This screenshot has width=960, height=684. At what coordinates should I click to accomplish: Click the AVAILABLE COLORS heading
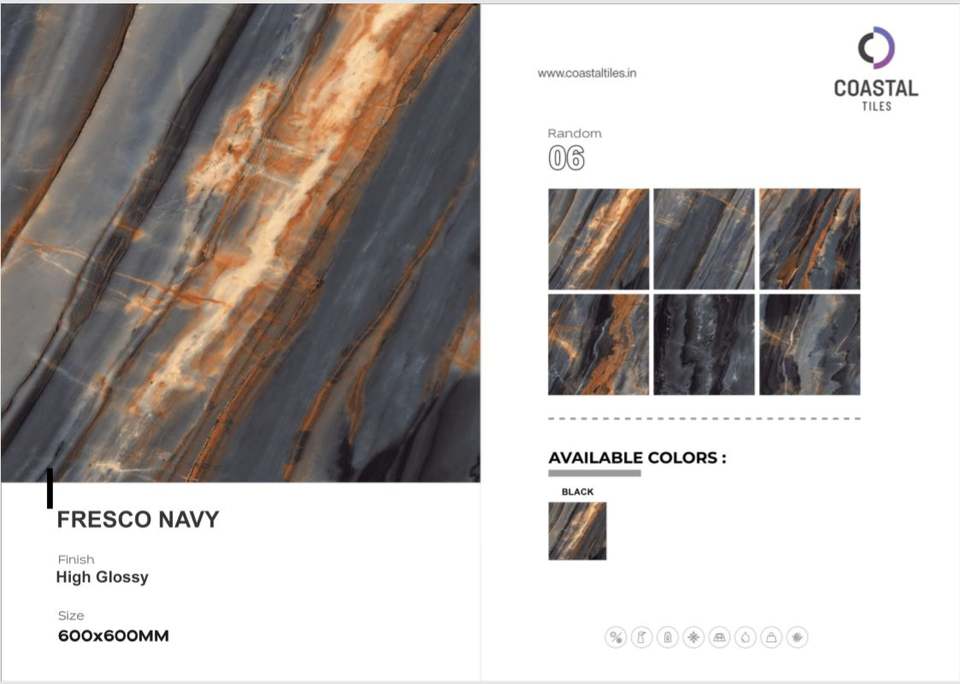pyautogui.click(x=637, y=457)
